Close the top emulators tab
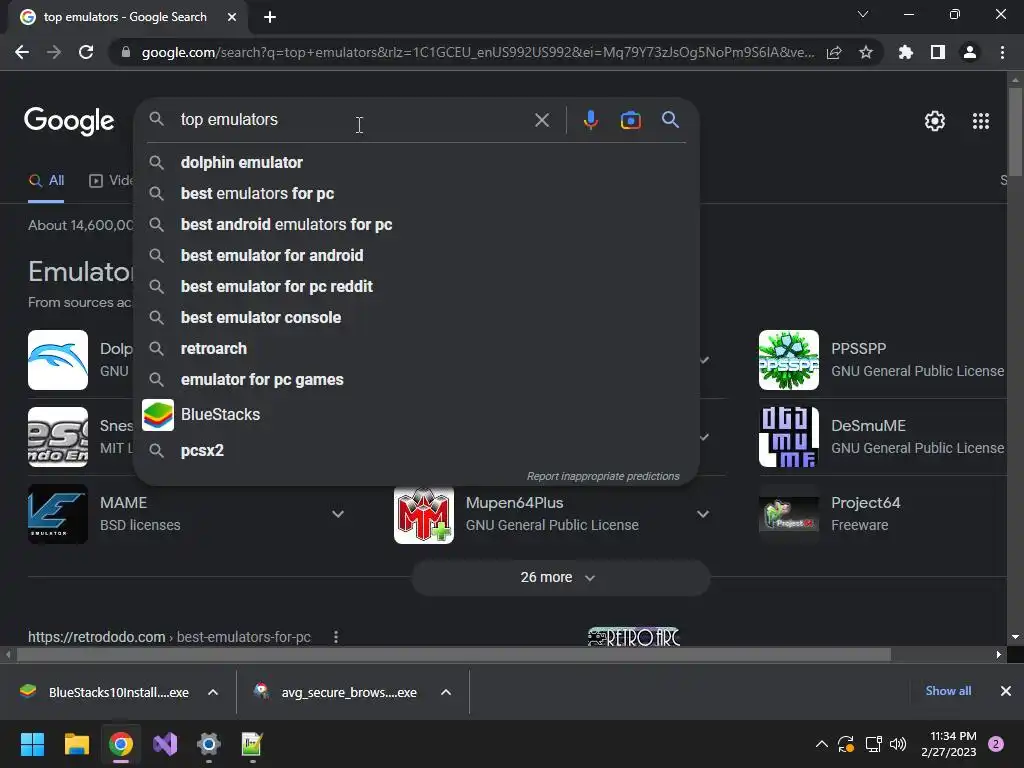The height and width of the screenshot is (768, 1024). [232, 17]
